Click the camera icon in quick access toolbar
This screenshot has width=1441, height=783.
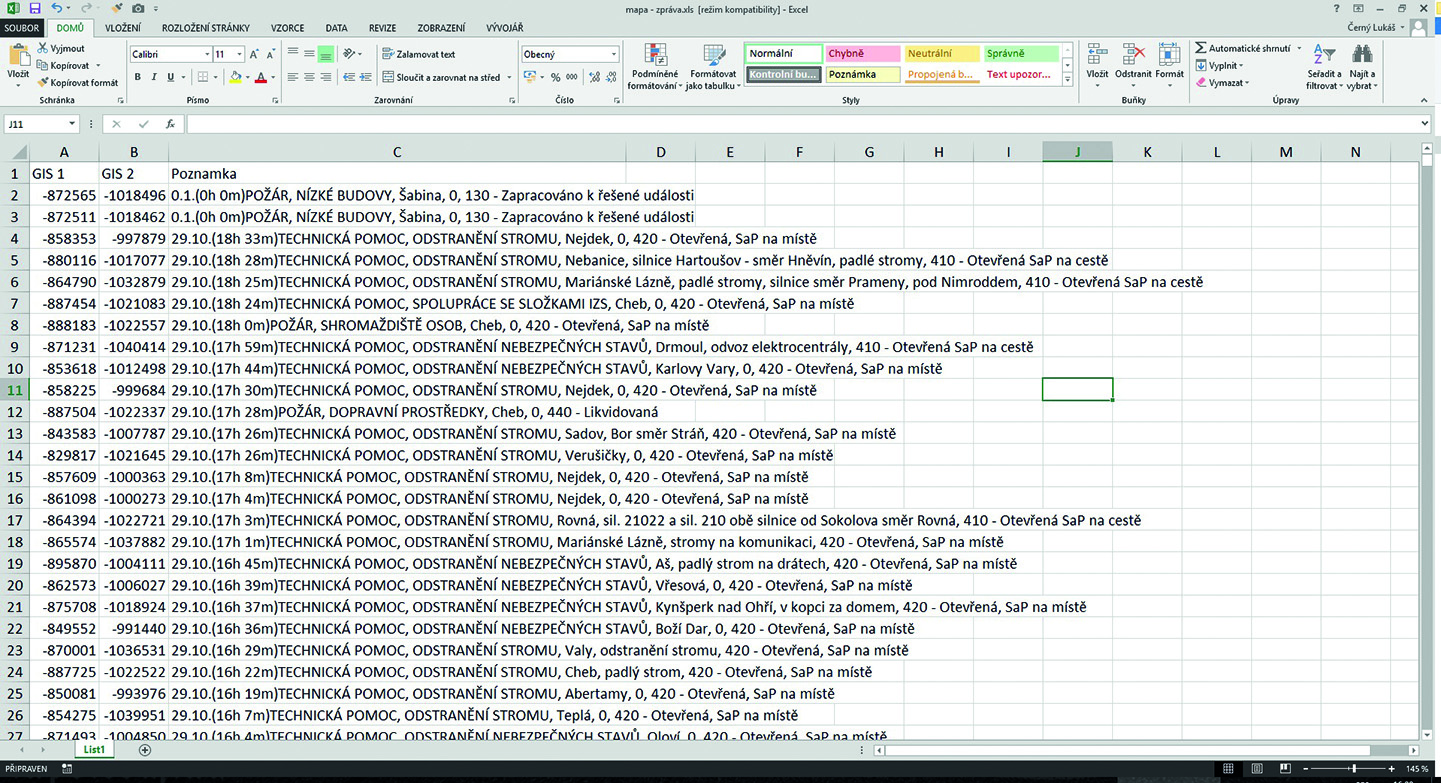[138, 8]
